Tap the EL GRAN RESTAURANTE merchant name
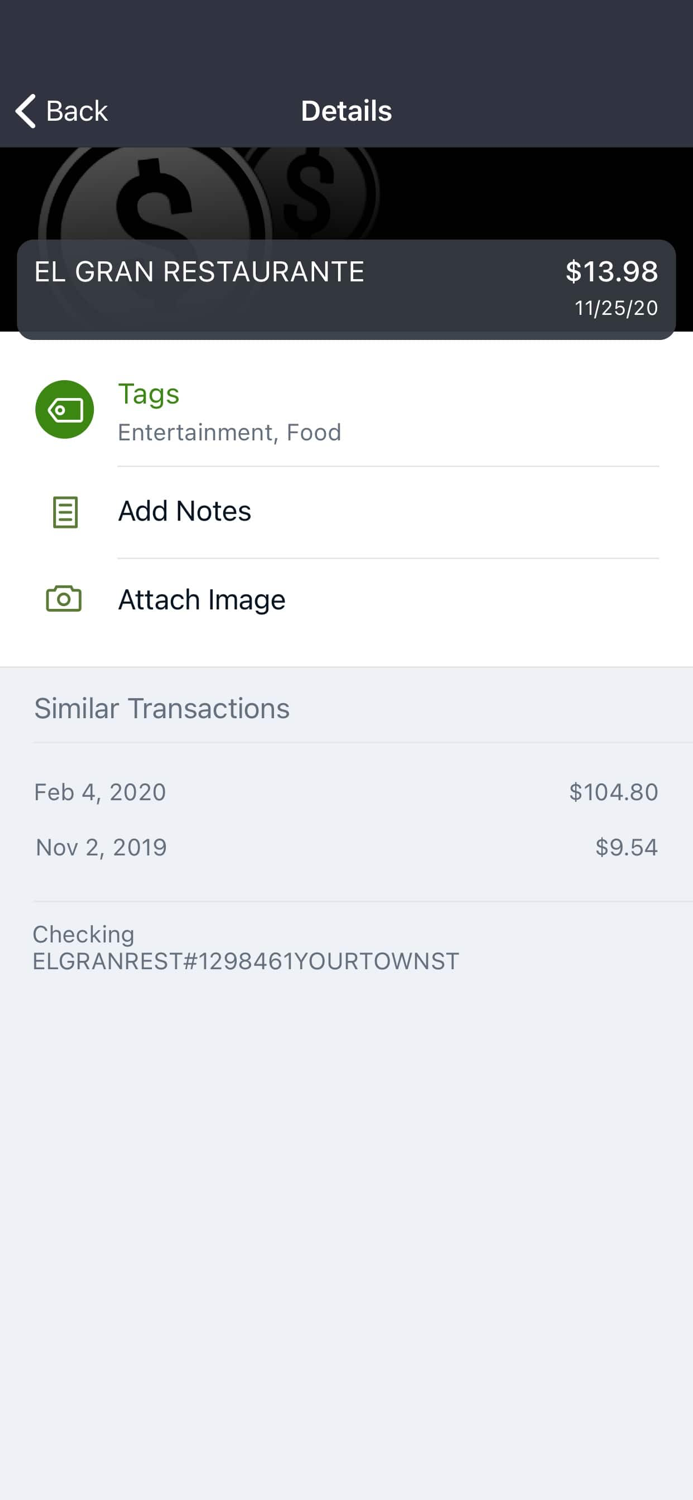 199,272
